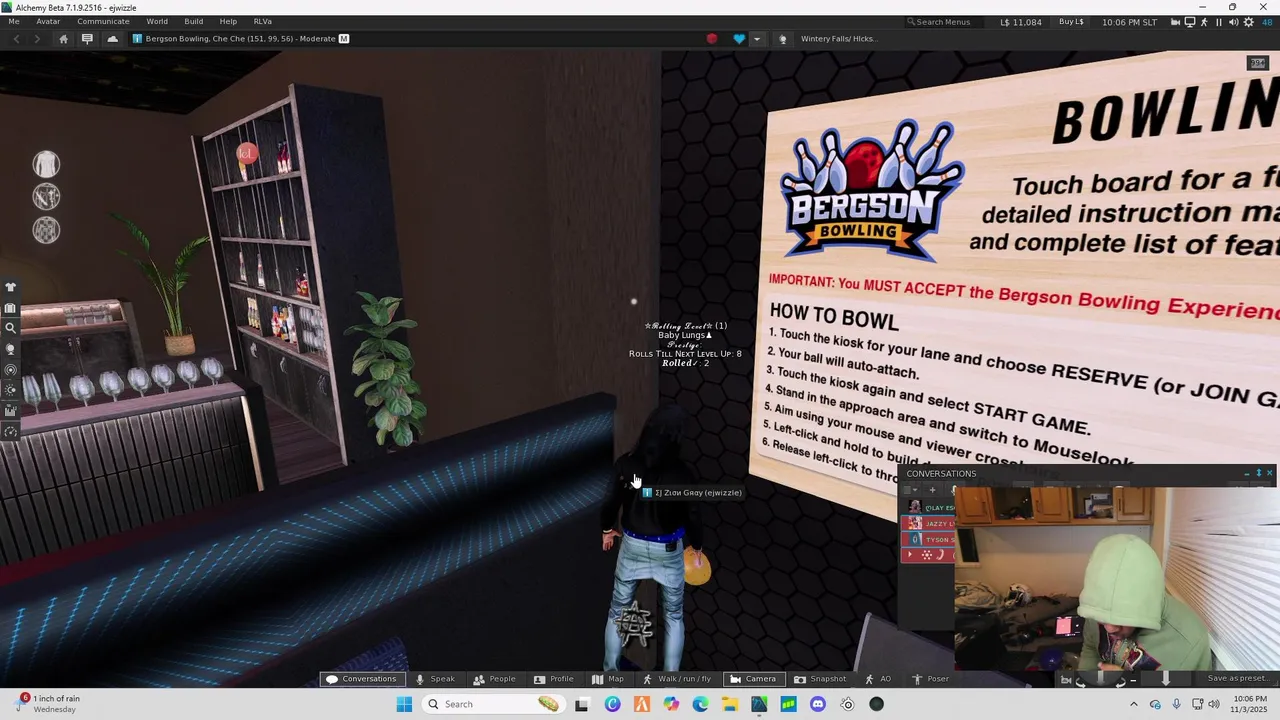Click the 48 FPS counter
The image size is (1280, 720).
click(1267, 22)
